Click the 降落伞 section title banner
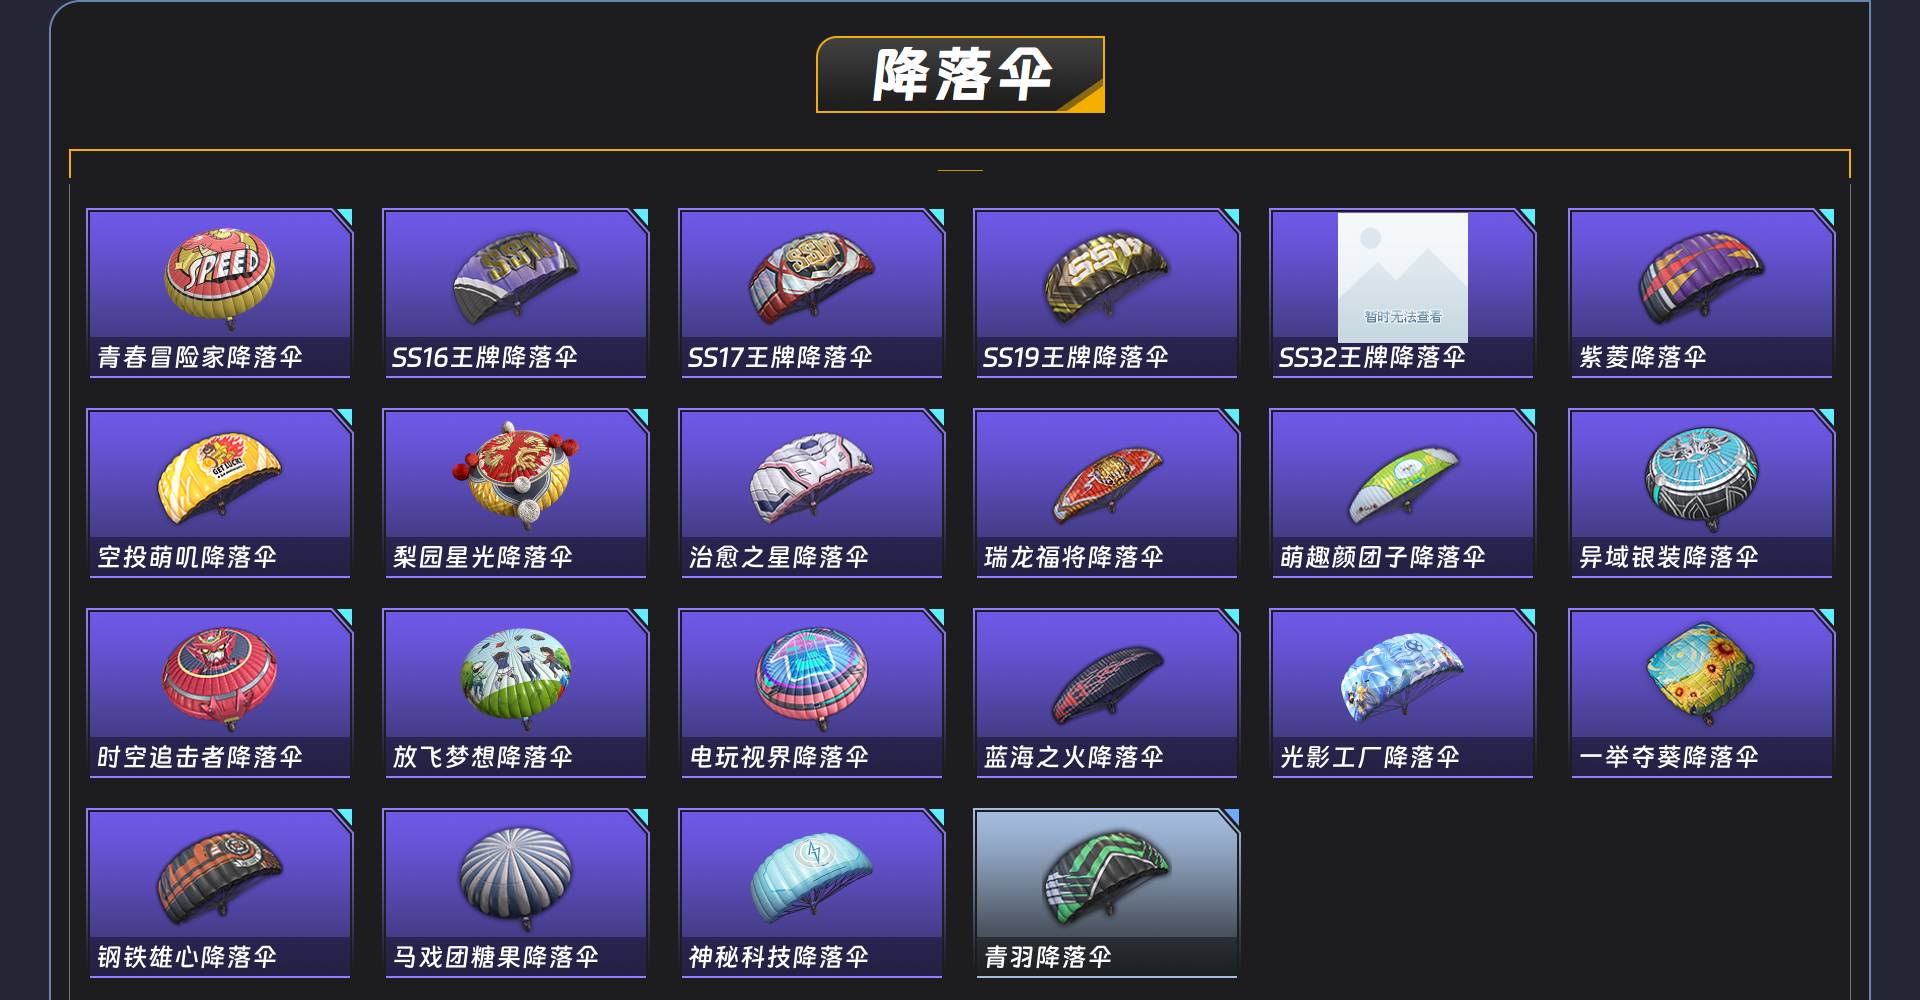Screen dimensions: 1920x1000 pyautogui.click(x=960, y=75)
